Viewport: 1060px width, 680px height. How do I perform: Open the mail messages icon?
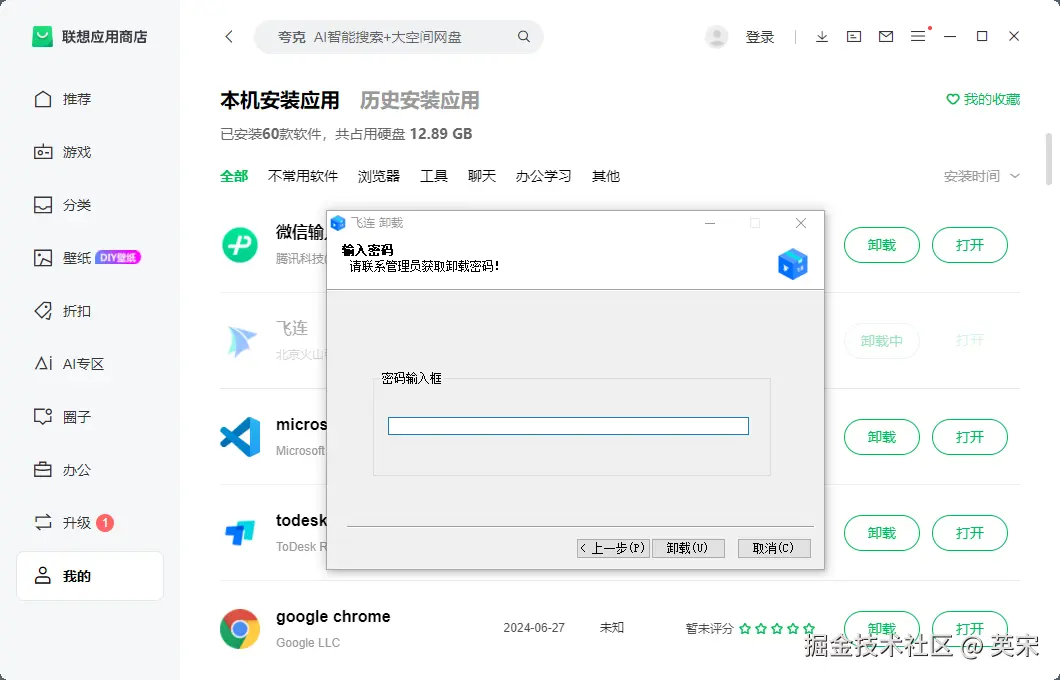886,37
